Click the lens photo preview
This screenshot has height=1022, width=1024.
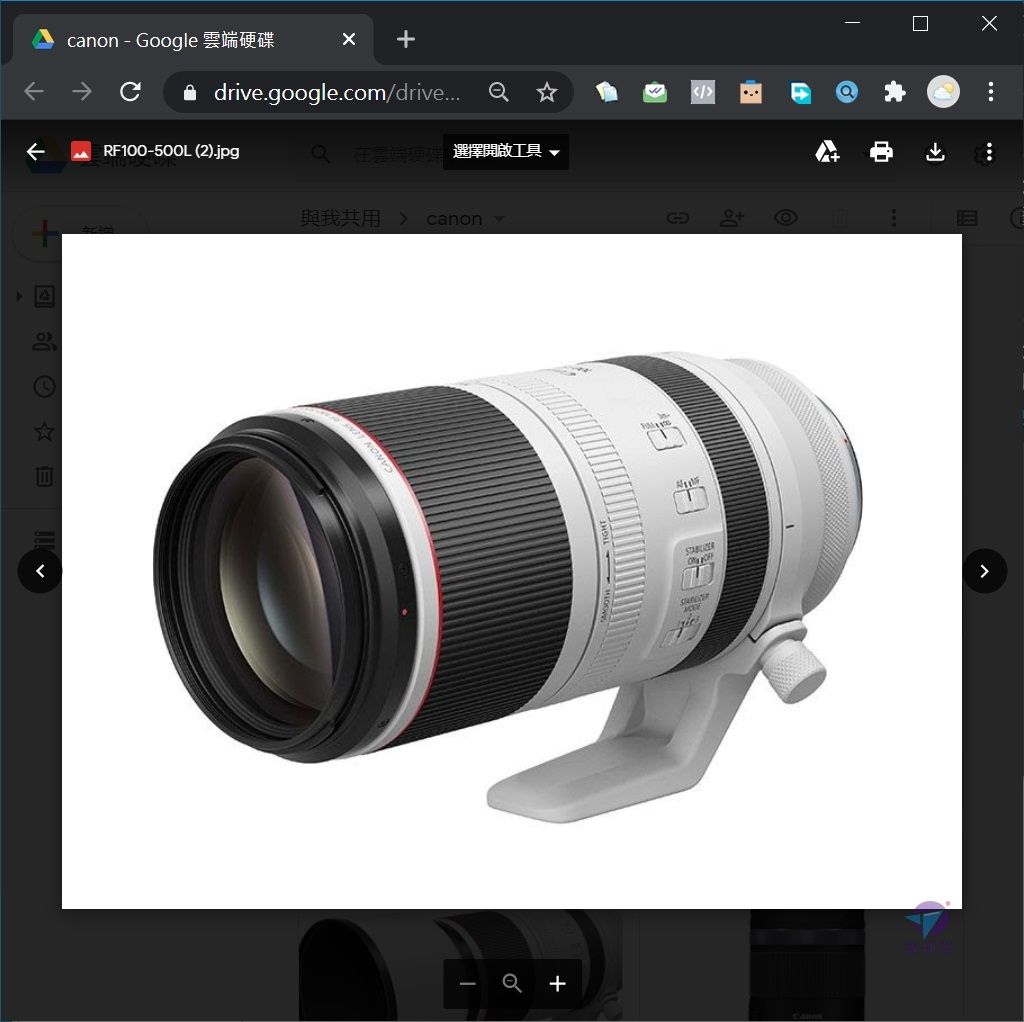(x=511, y=571)
